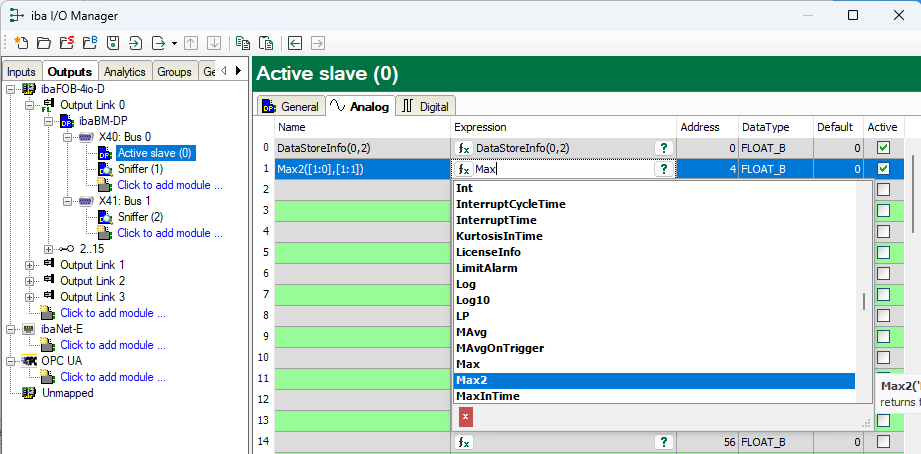921x454 pixels.
Task: Select Unmapped in the tree
Action: pyautogui.click(x=67, y=393)
